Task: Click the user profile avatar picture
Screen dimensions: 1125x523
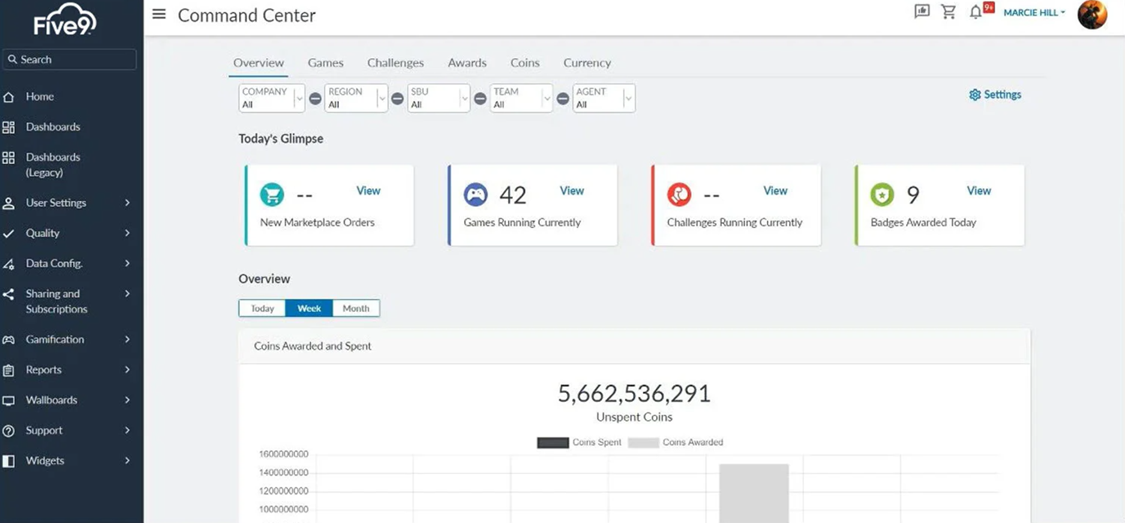Action: tap(1092, 14)
